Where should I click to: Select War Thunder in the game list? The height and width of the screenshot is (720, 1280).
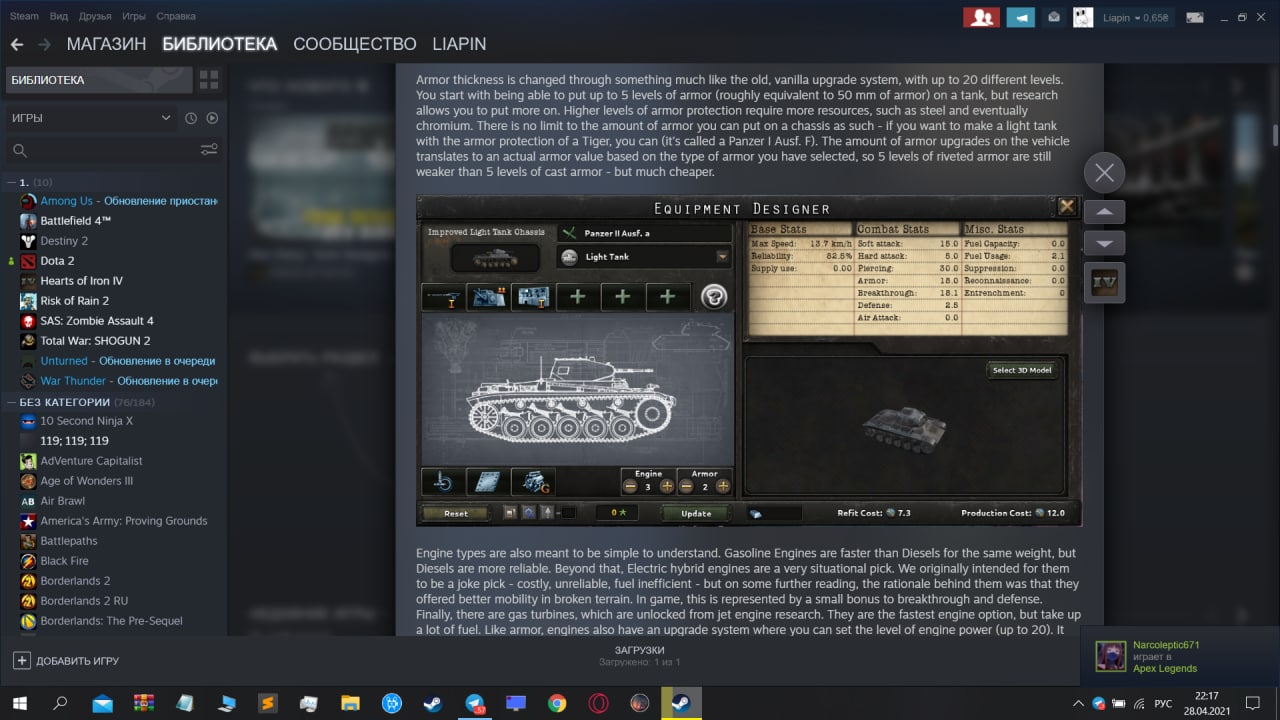click(x=118, y=381)
